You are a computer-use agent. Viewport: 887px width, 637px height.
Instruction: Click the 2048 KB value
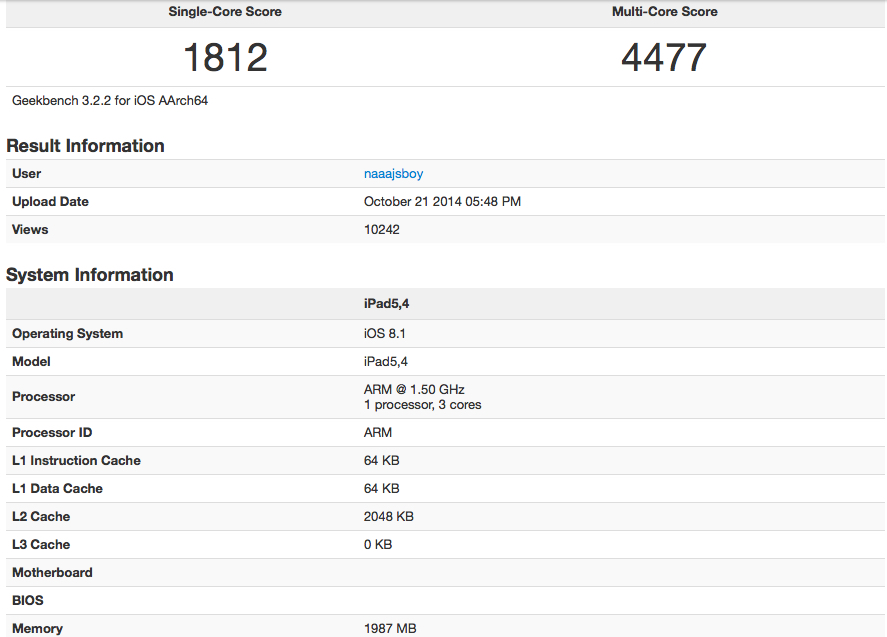click(389, 517)
